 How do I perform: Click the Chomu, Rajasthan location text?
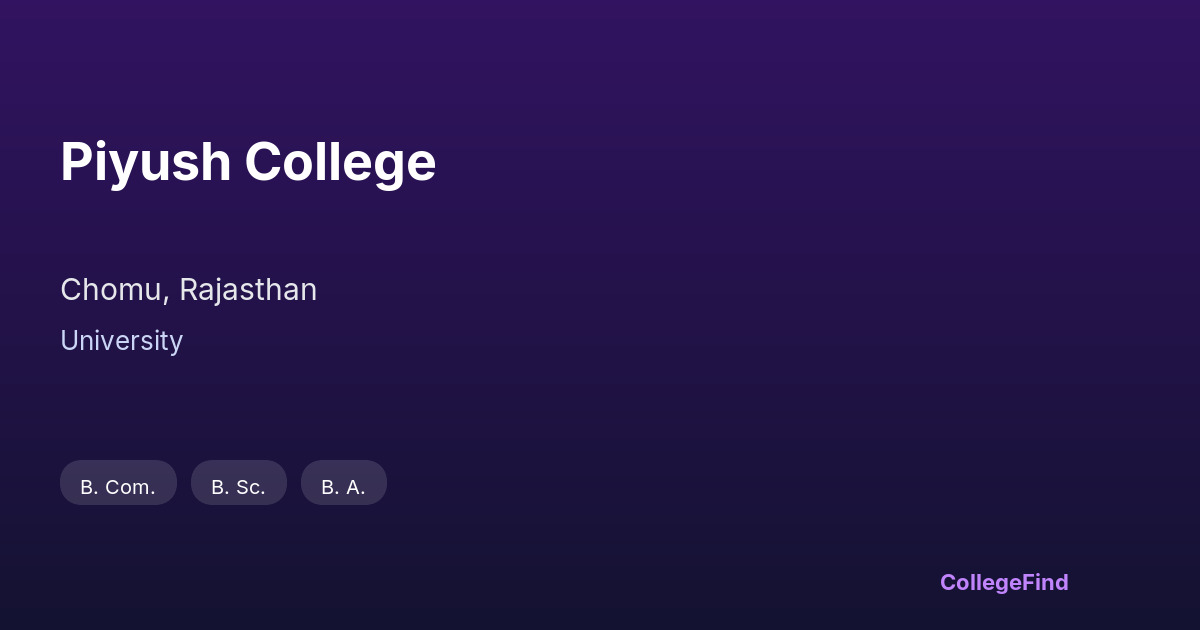188,290
